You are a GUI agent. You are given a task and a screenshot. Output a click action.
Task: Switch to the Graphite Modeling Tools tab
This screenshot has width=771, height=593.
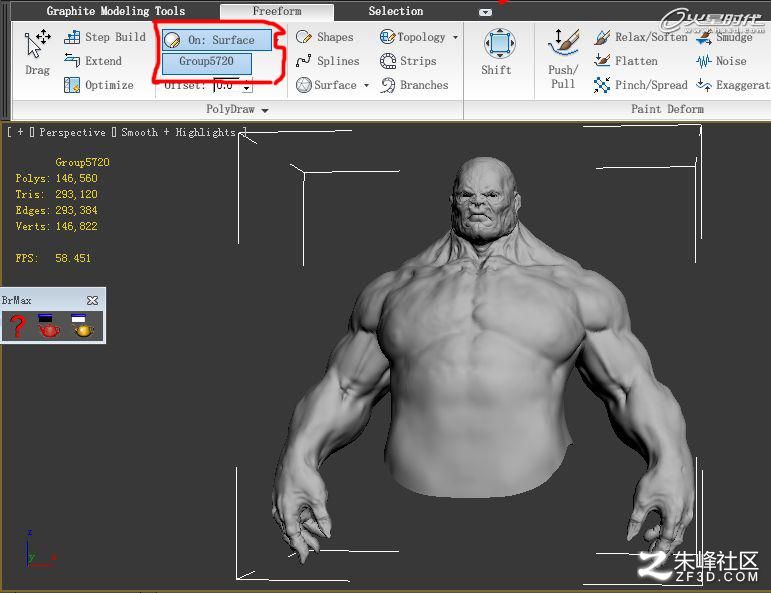(x=116, y=11)
